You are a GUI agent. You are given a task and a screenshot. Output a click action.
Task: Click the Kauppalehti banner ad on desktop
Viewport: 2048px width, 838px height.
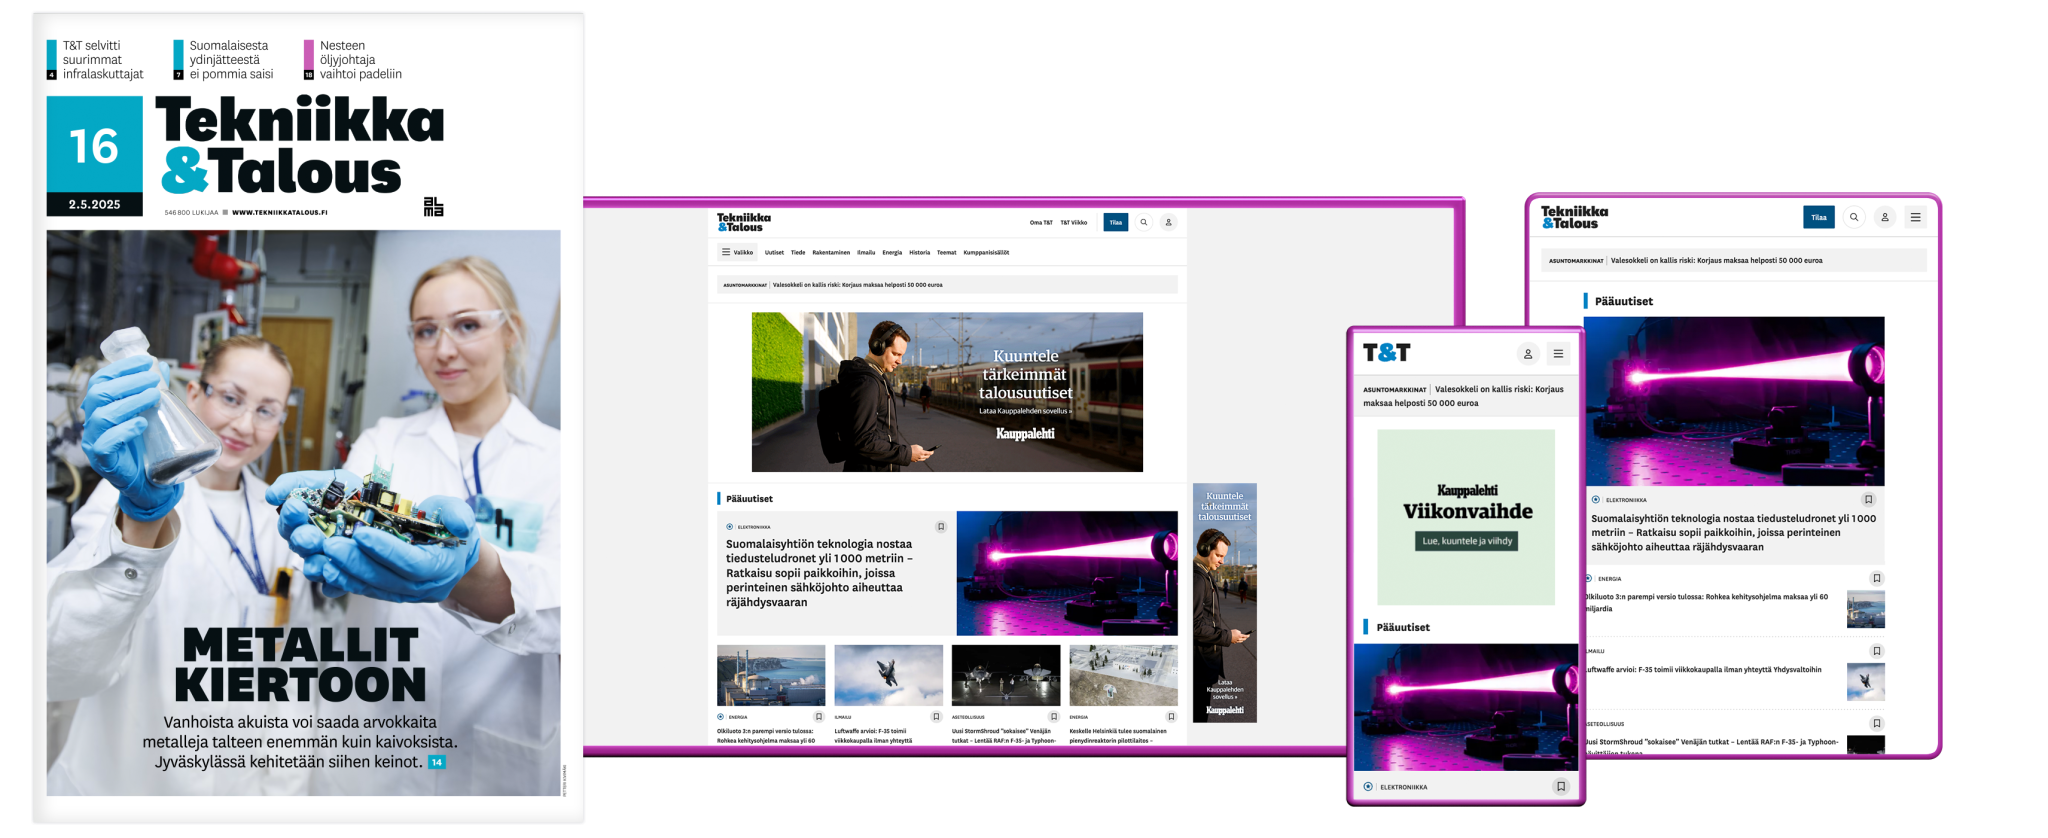(x=947, y=392)
